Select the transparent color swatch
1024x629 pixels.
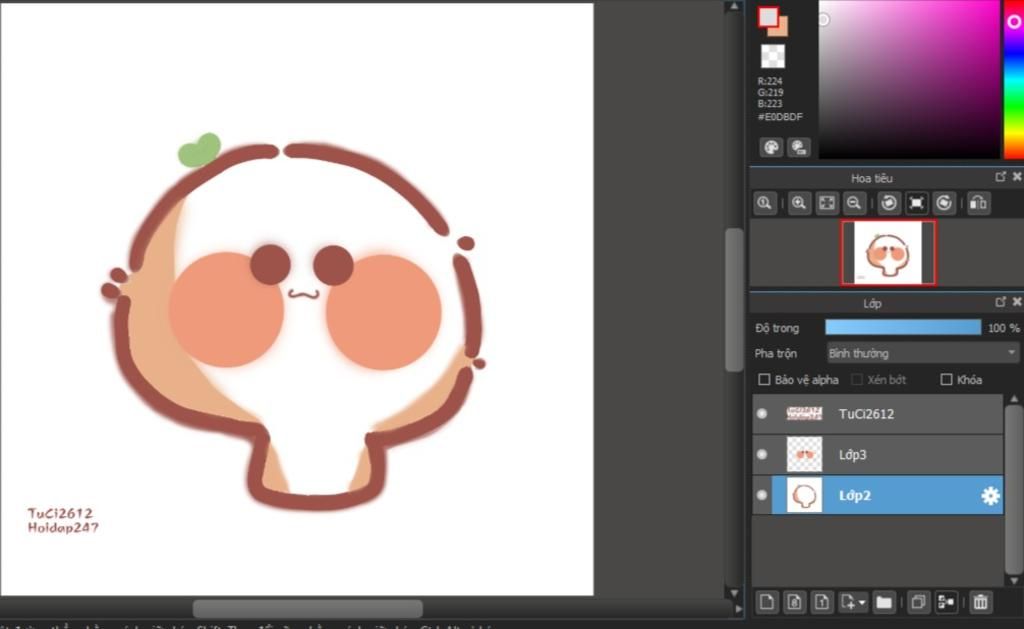(x=773, y=56)
